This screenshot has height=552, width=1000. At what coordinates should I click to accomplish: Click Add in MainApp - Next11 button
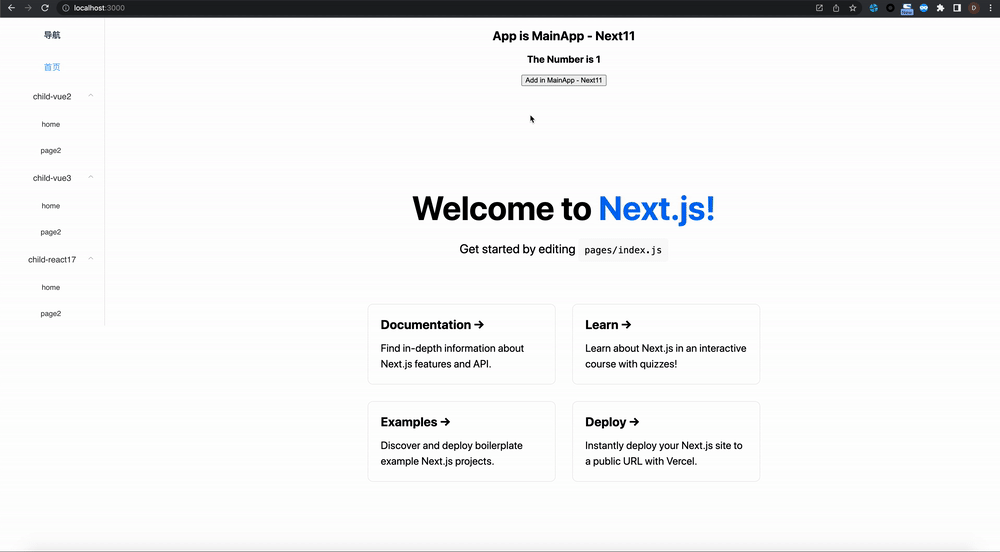564,80
